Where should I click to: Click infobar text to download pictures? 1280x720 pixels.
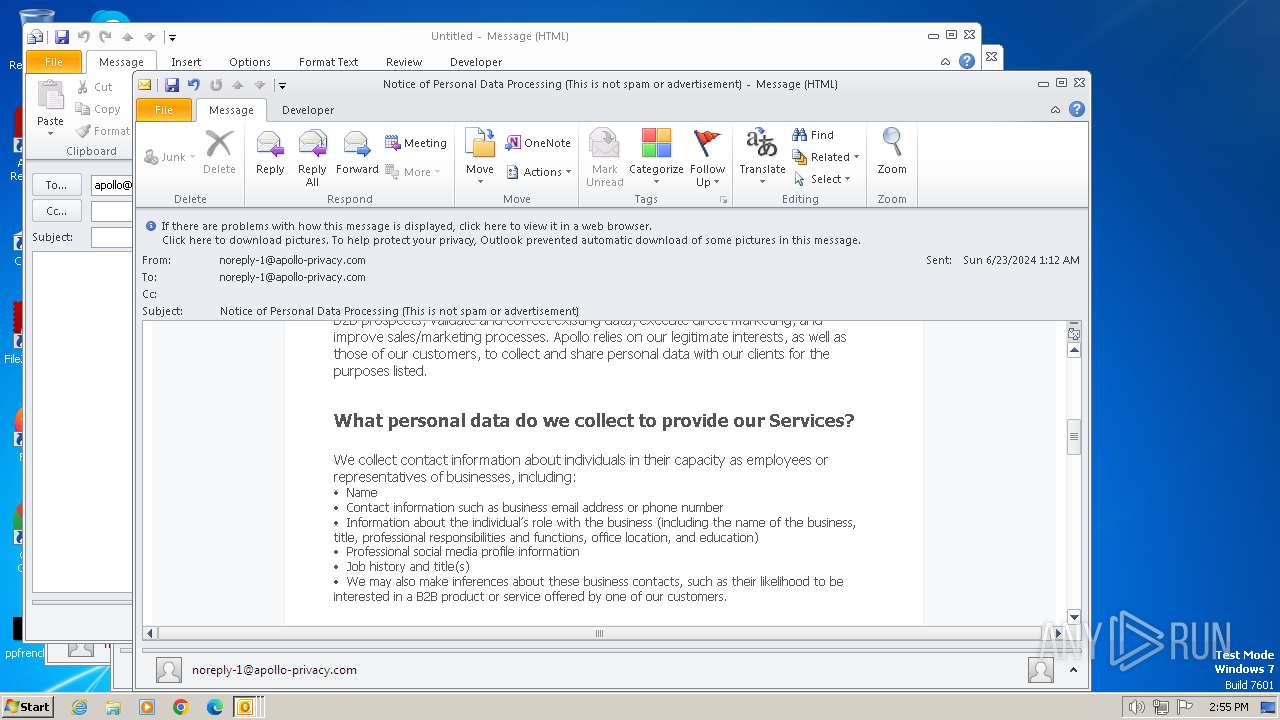coord(511,241)
